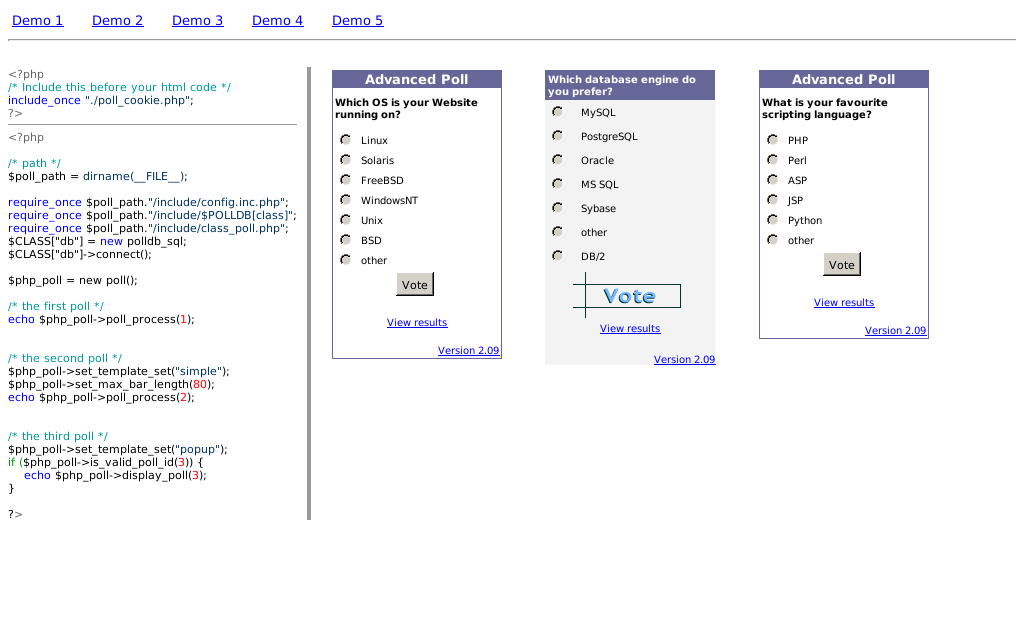Select Python in the scripting language poll

(x=772, y=219)
